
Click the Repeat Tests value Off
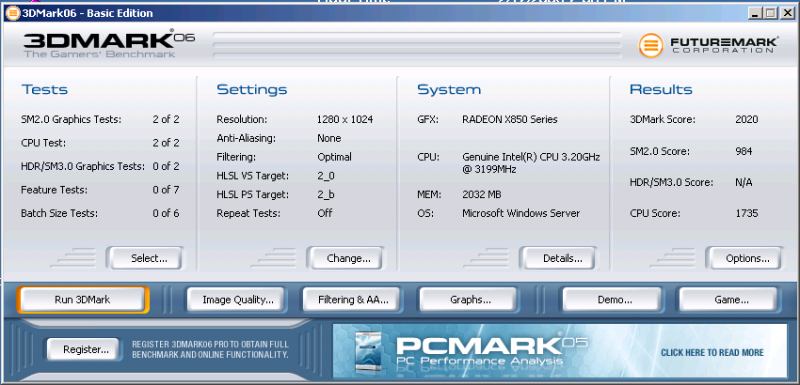(324, 214)
